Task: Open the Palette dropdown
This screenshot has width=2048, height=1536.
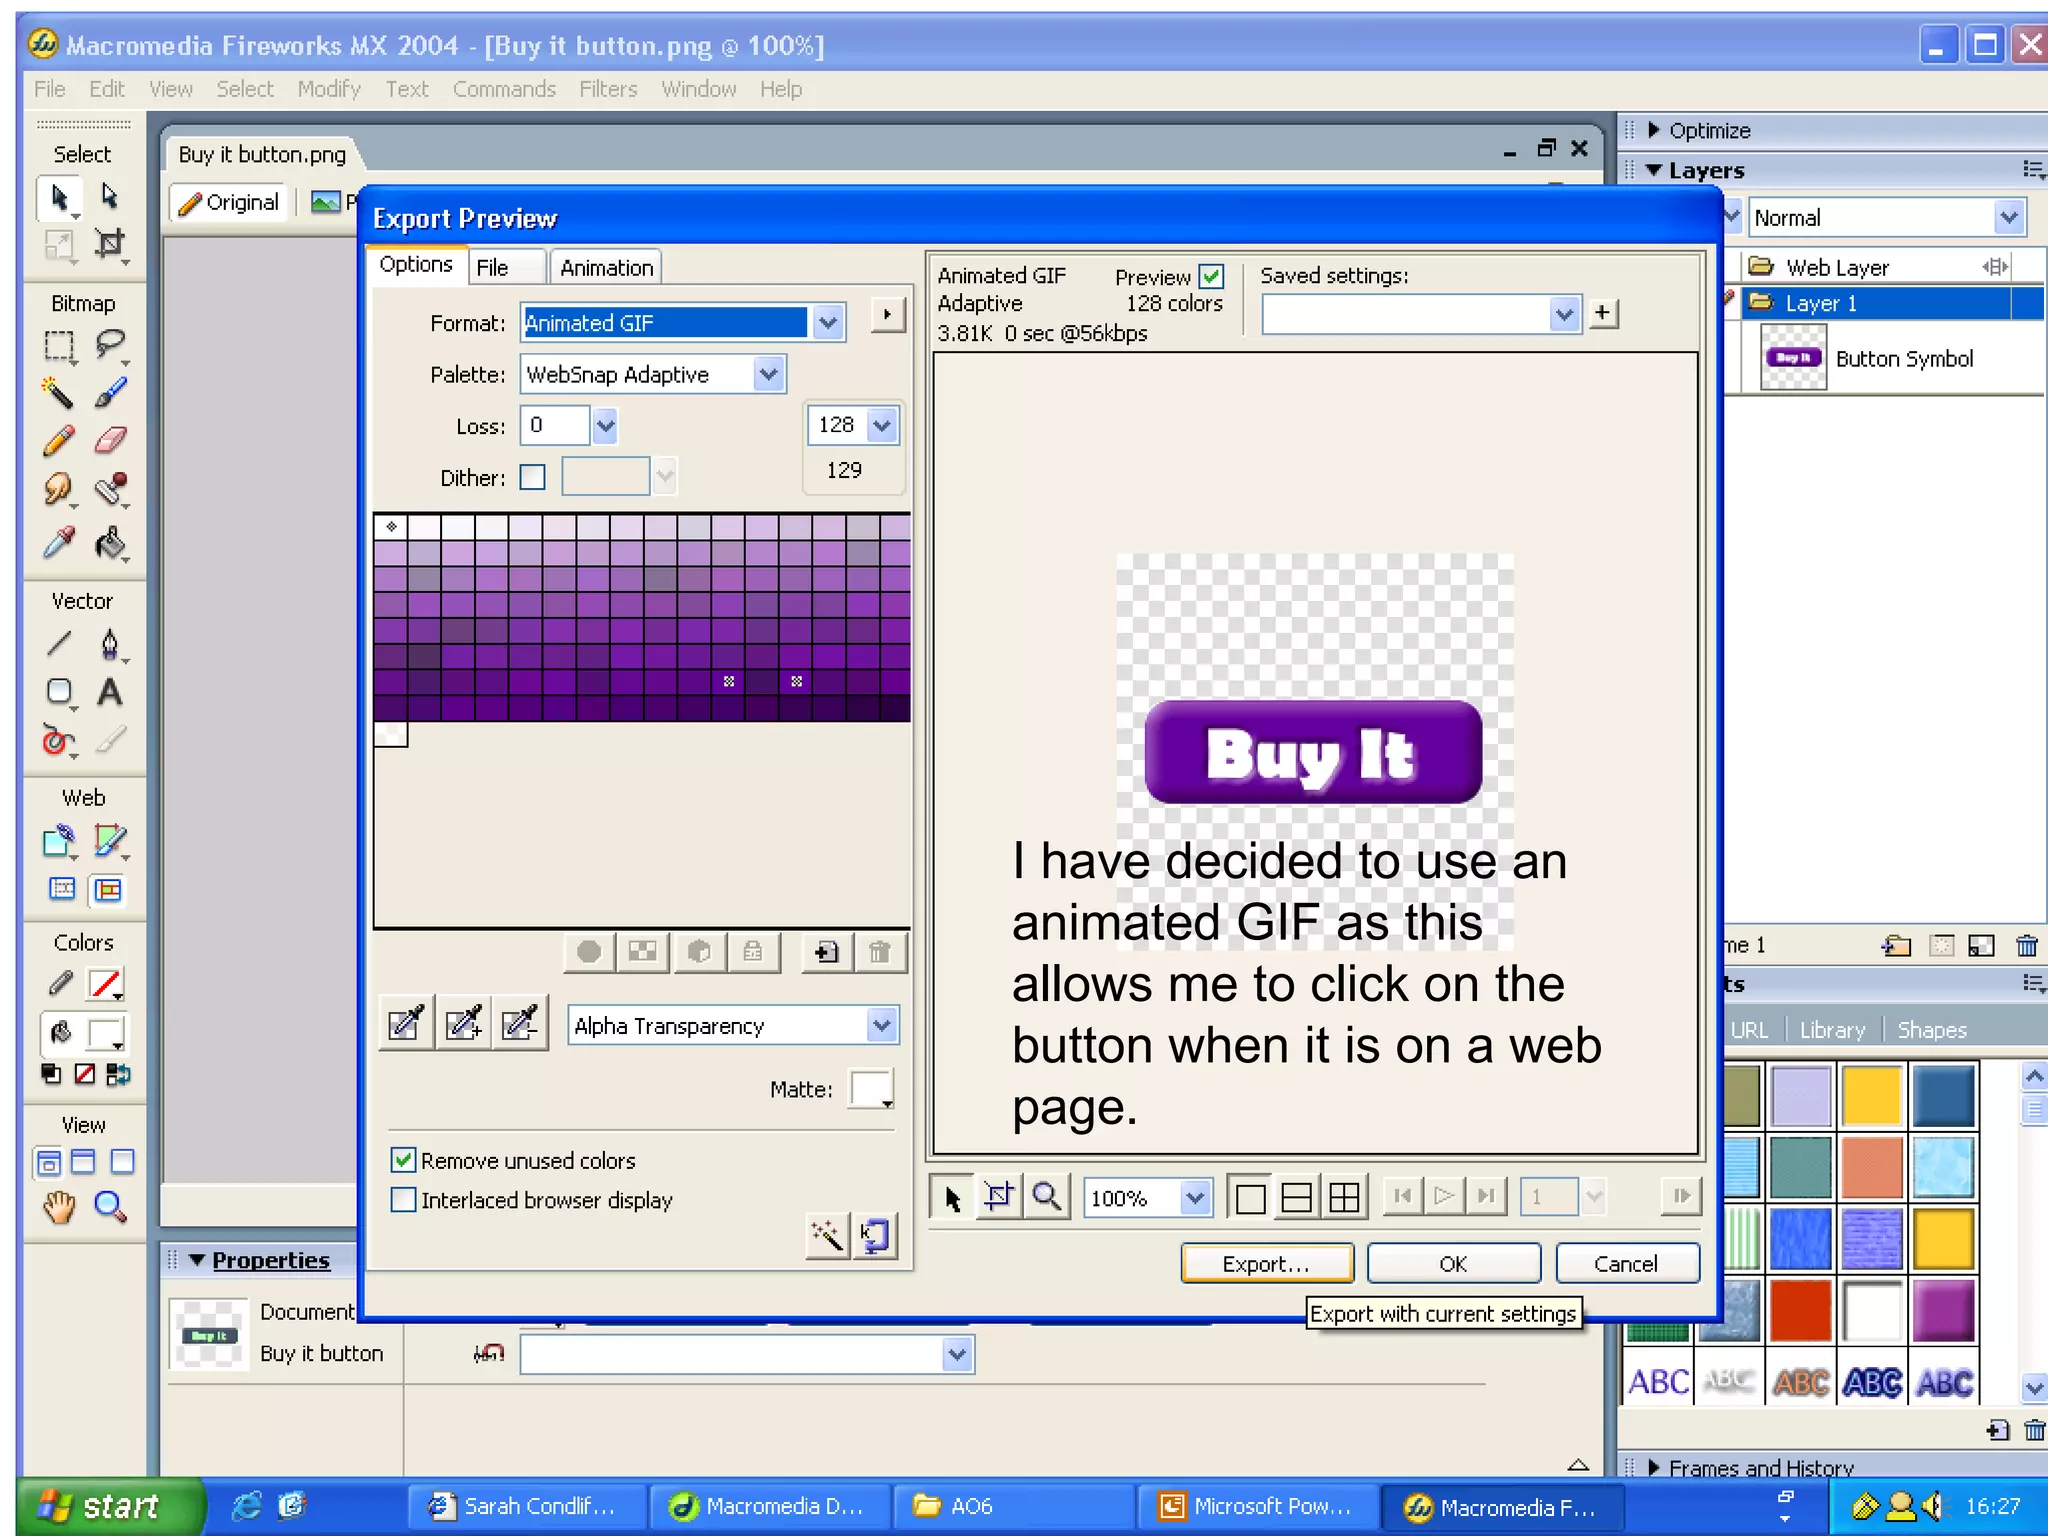Action: tap(768, 375)
